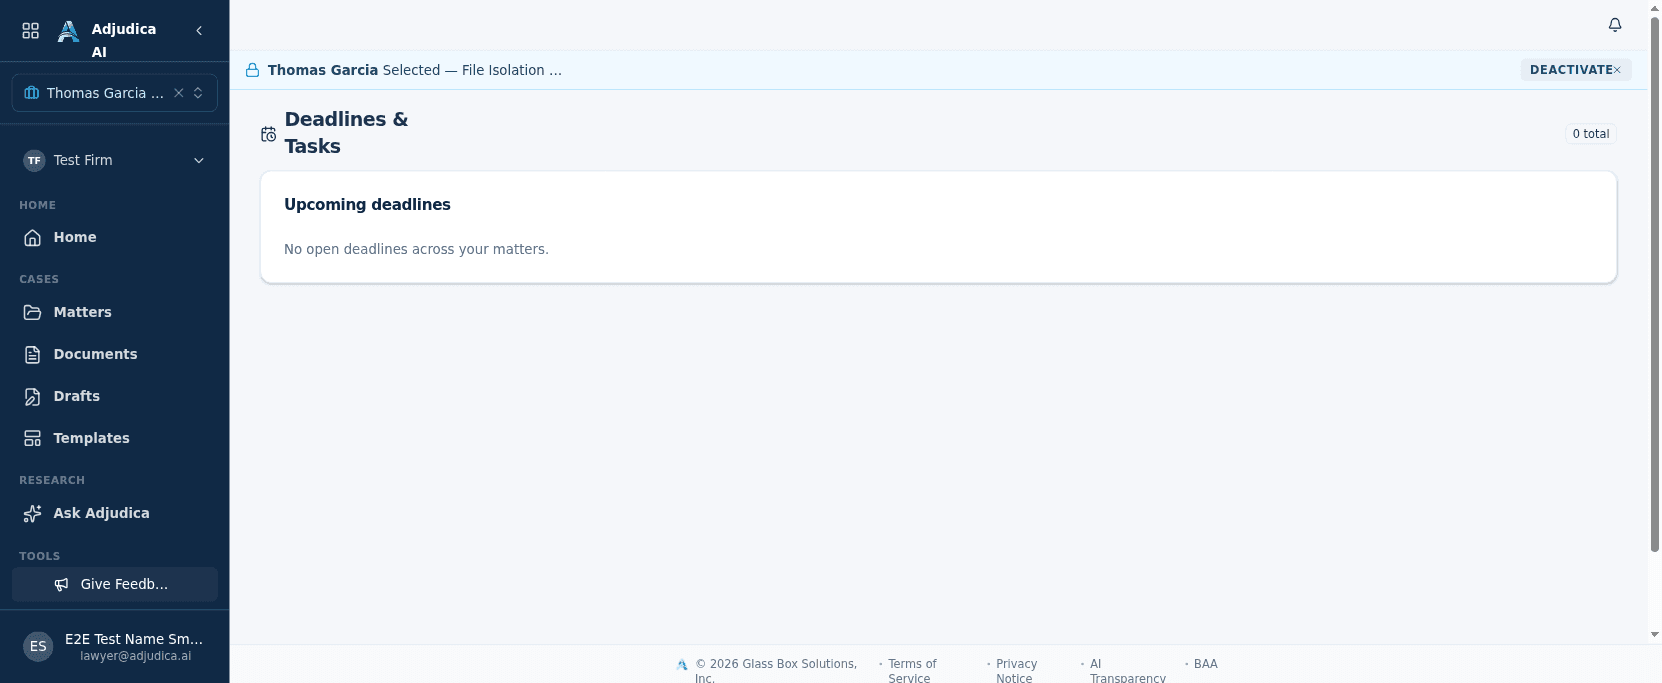
Task: Click the Deadlines & Tasks title
Action: [x=346, y=132]
